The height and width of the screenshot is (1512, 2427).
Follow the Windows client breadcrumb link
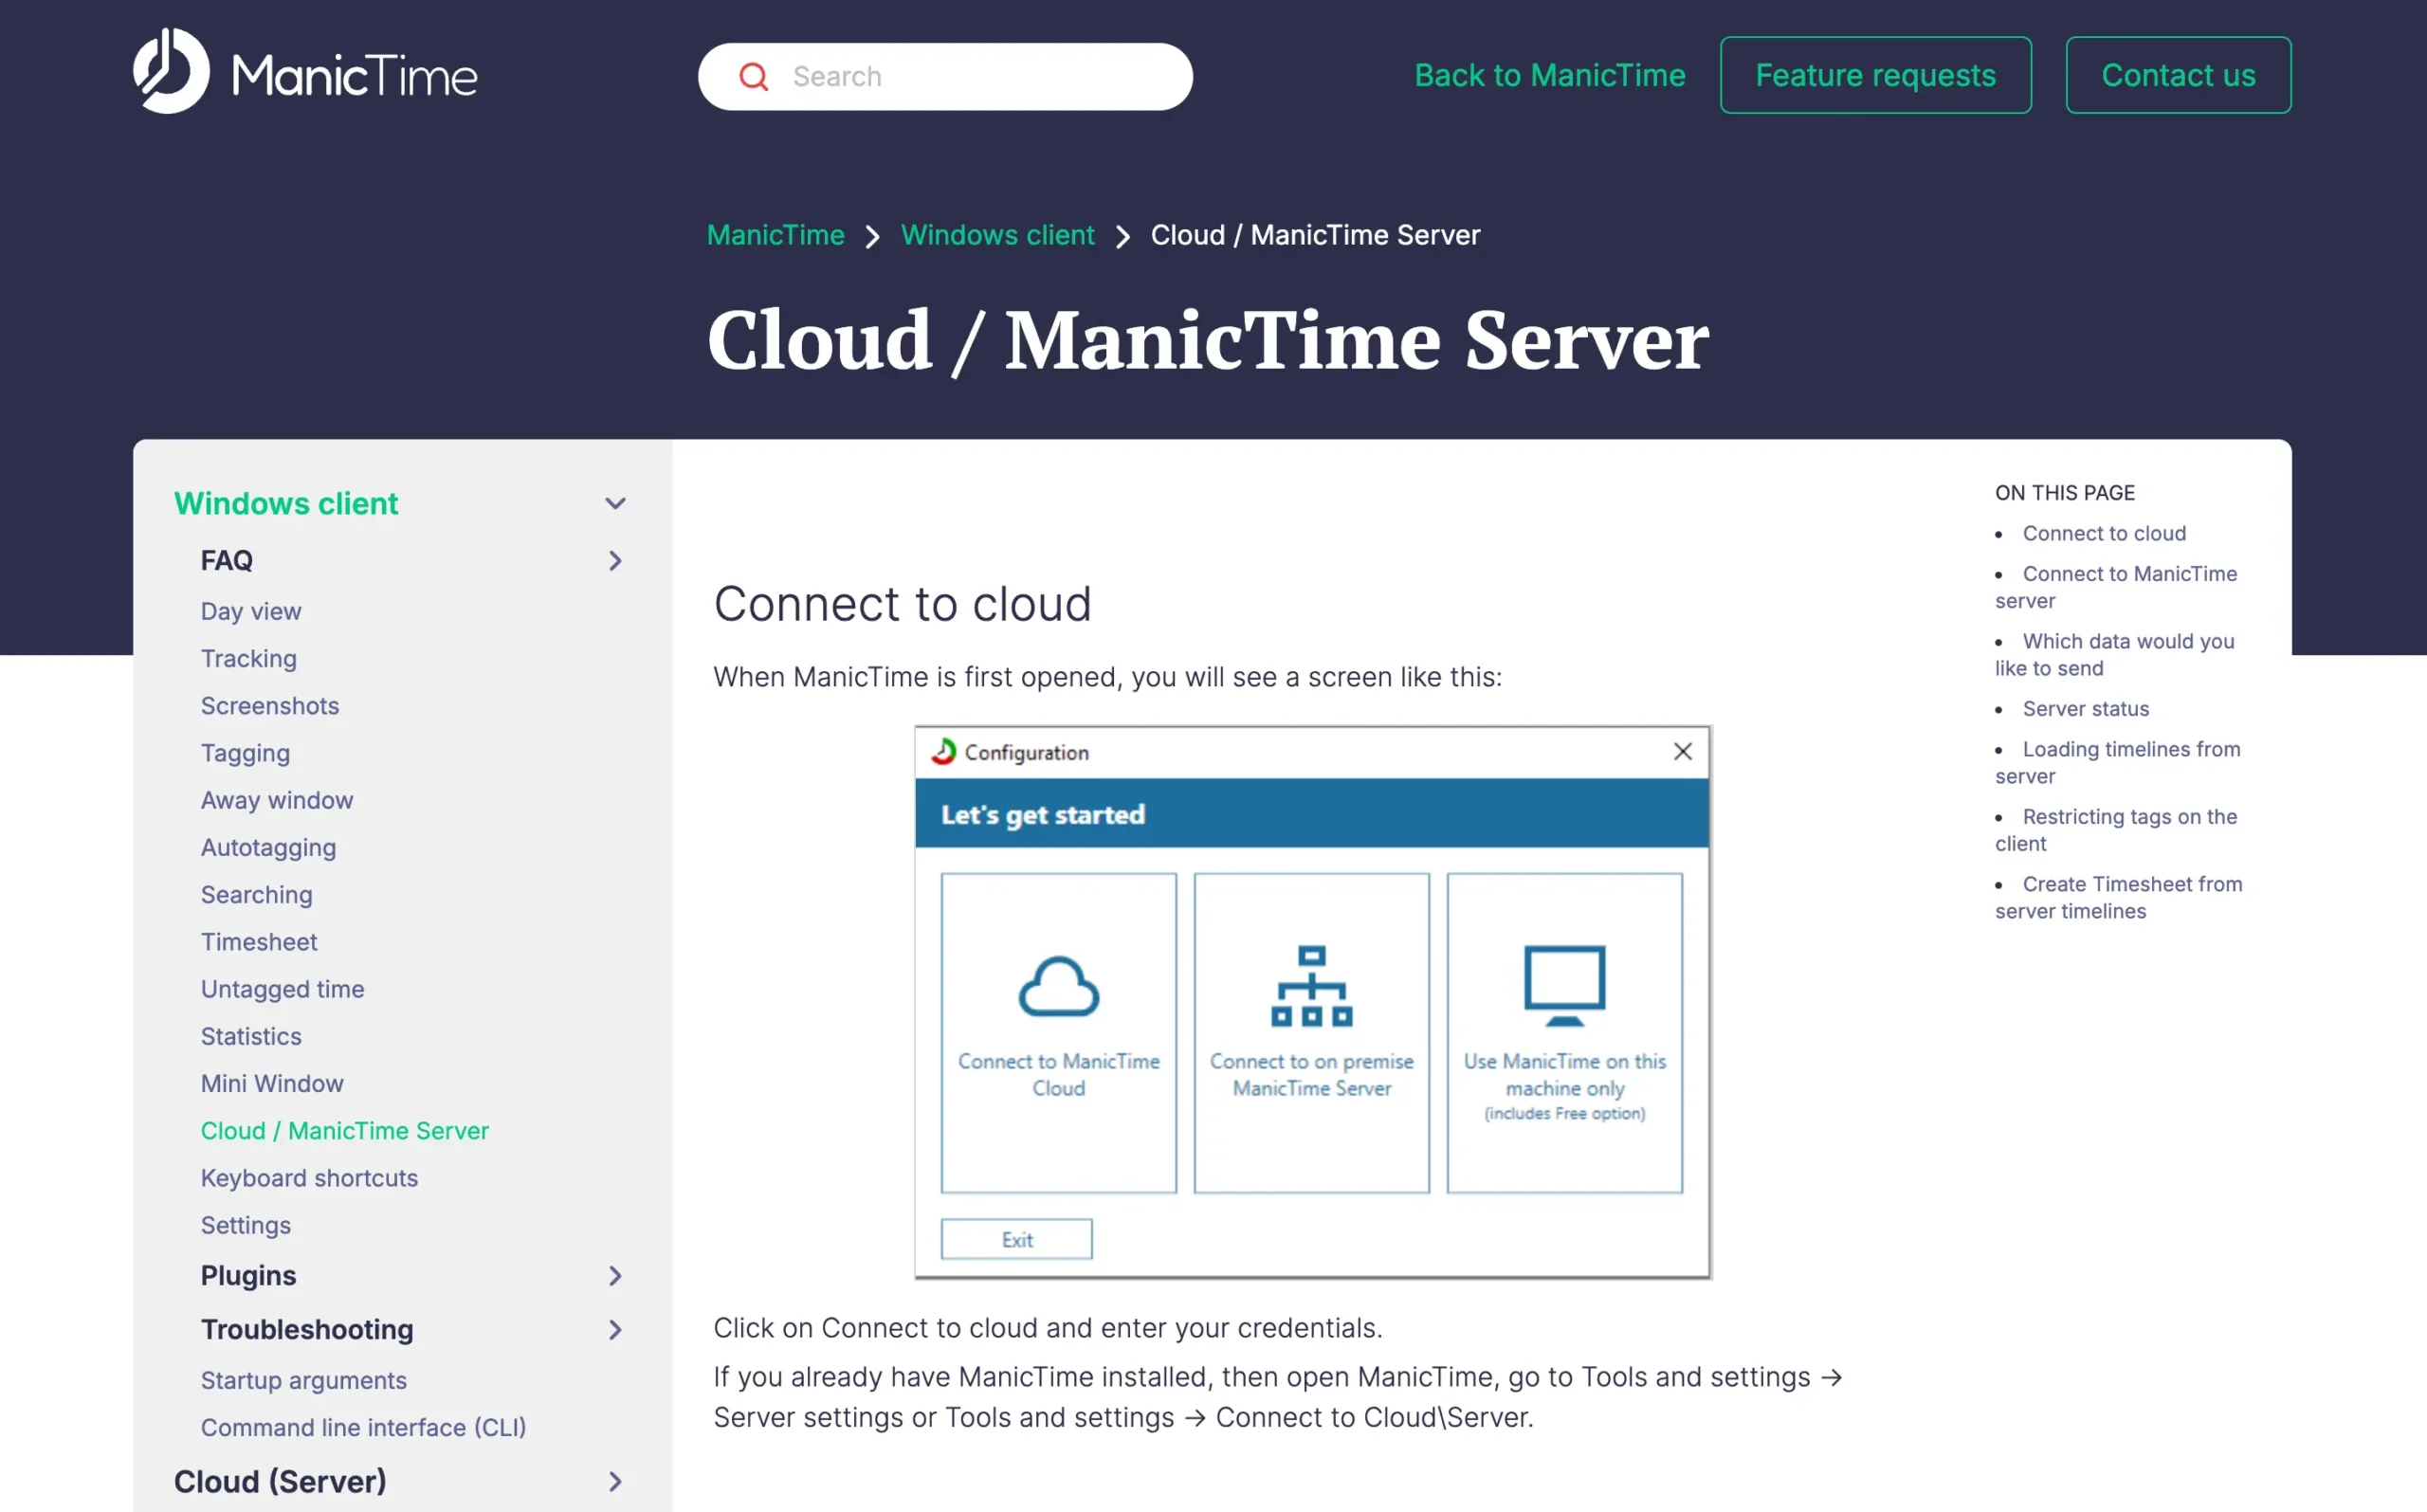coord(997,236)
